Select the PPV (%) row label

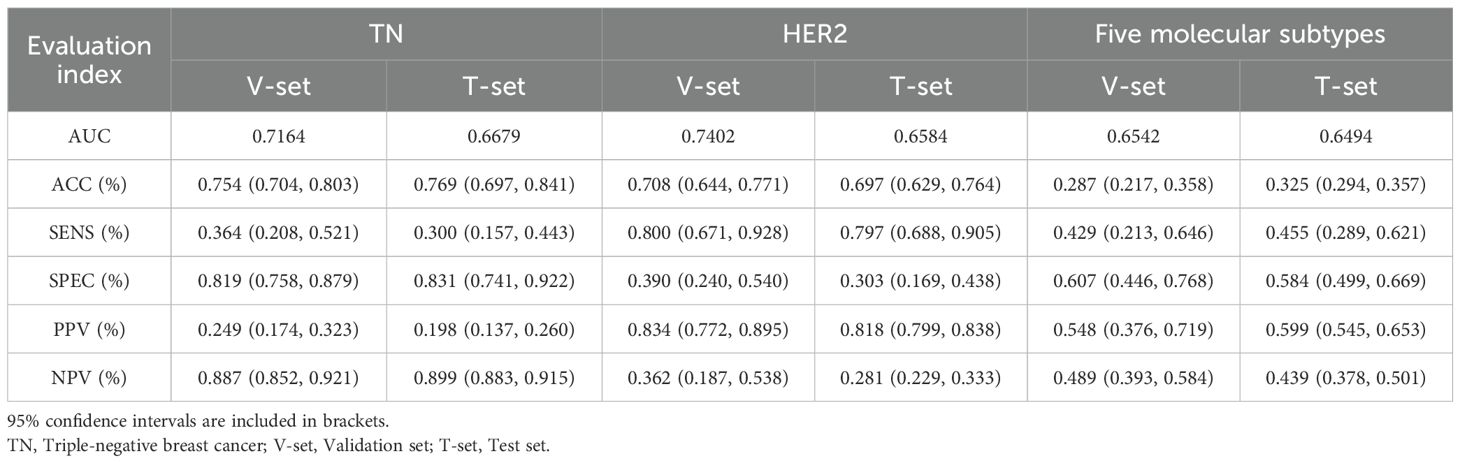click(x=88, y=329)
